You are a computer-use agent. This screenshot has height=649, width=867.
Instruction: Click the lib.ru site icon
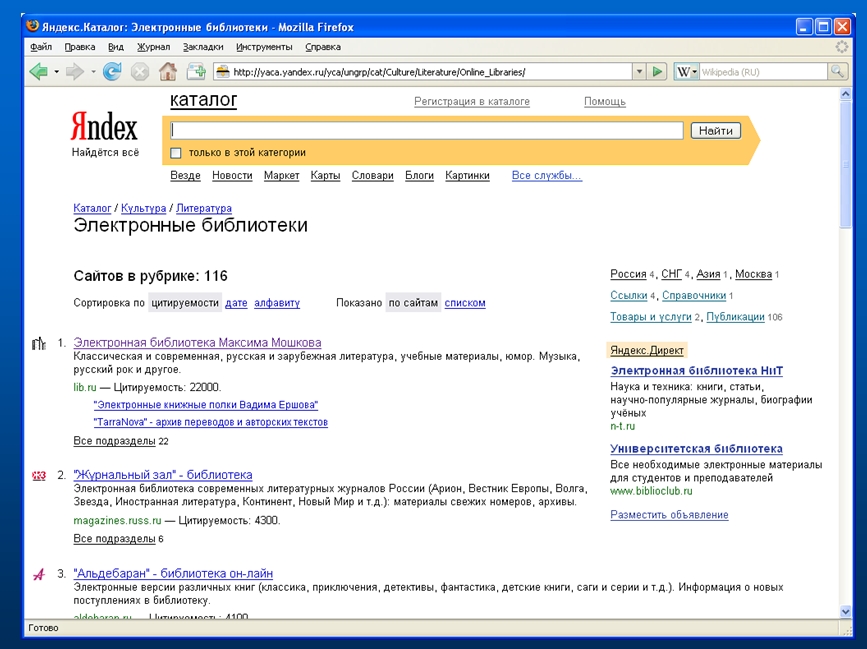click(39, 344)
